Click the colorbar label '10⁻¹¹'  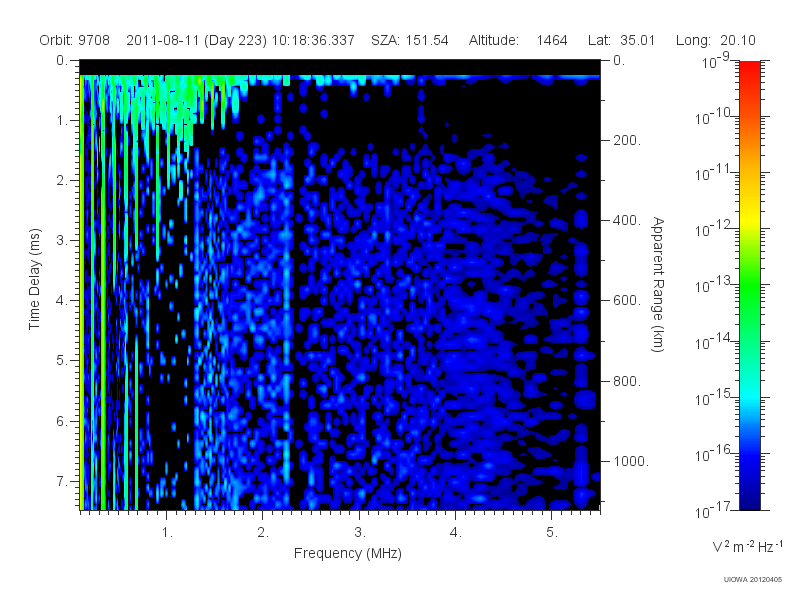713,173
